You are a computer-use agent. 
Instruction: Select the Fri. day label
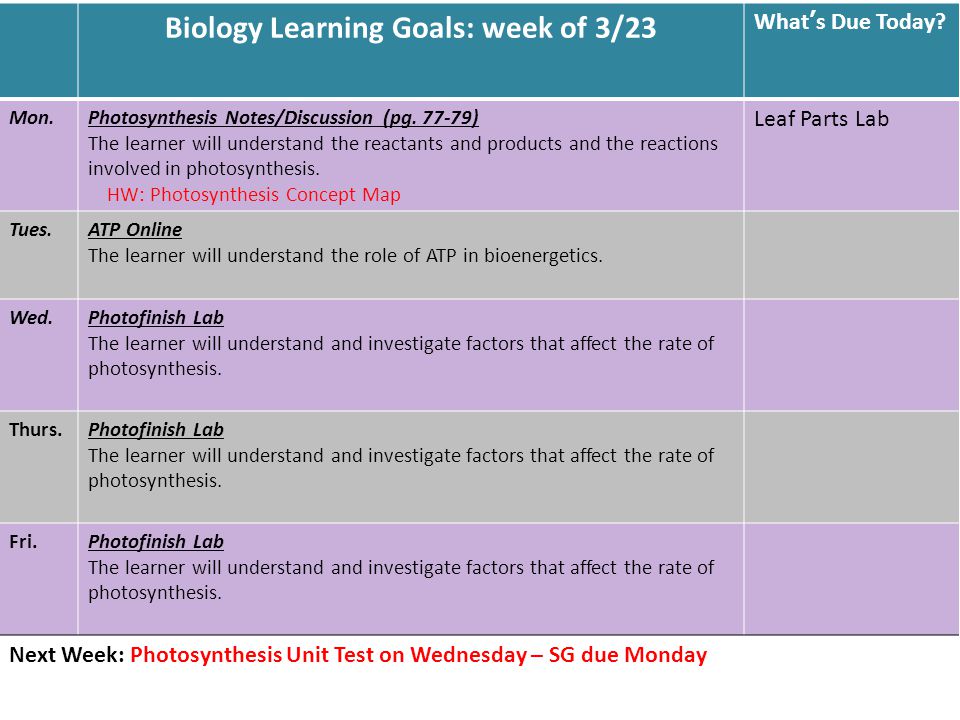coord(23,542)
